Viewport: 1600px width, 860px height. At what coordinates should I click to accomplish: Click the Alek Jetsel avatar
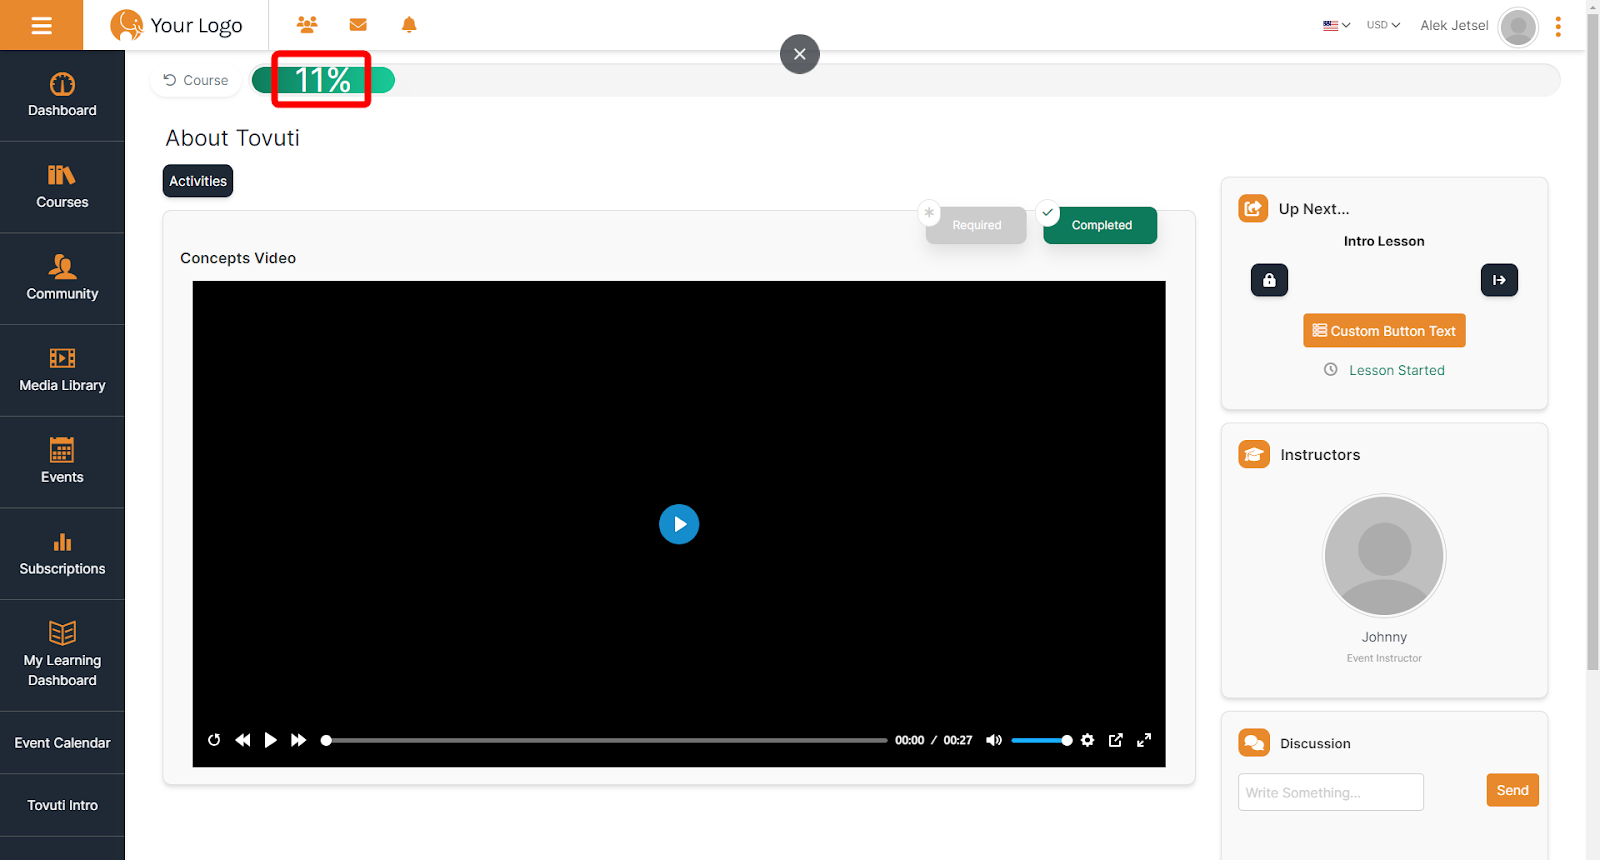[1518, 27]
